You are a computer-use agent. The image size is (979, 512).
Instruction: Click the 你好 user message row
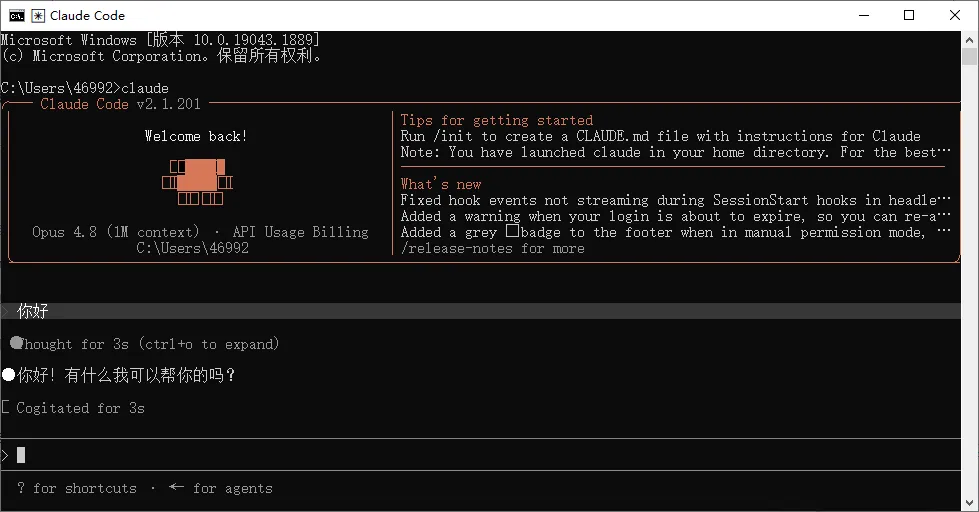(x=481, y=311)
